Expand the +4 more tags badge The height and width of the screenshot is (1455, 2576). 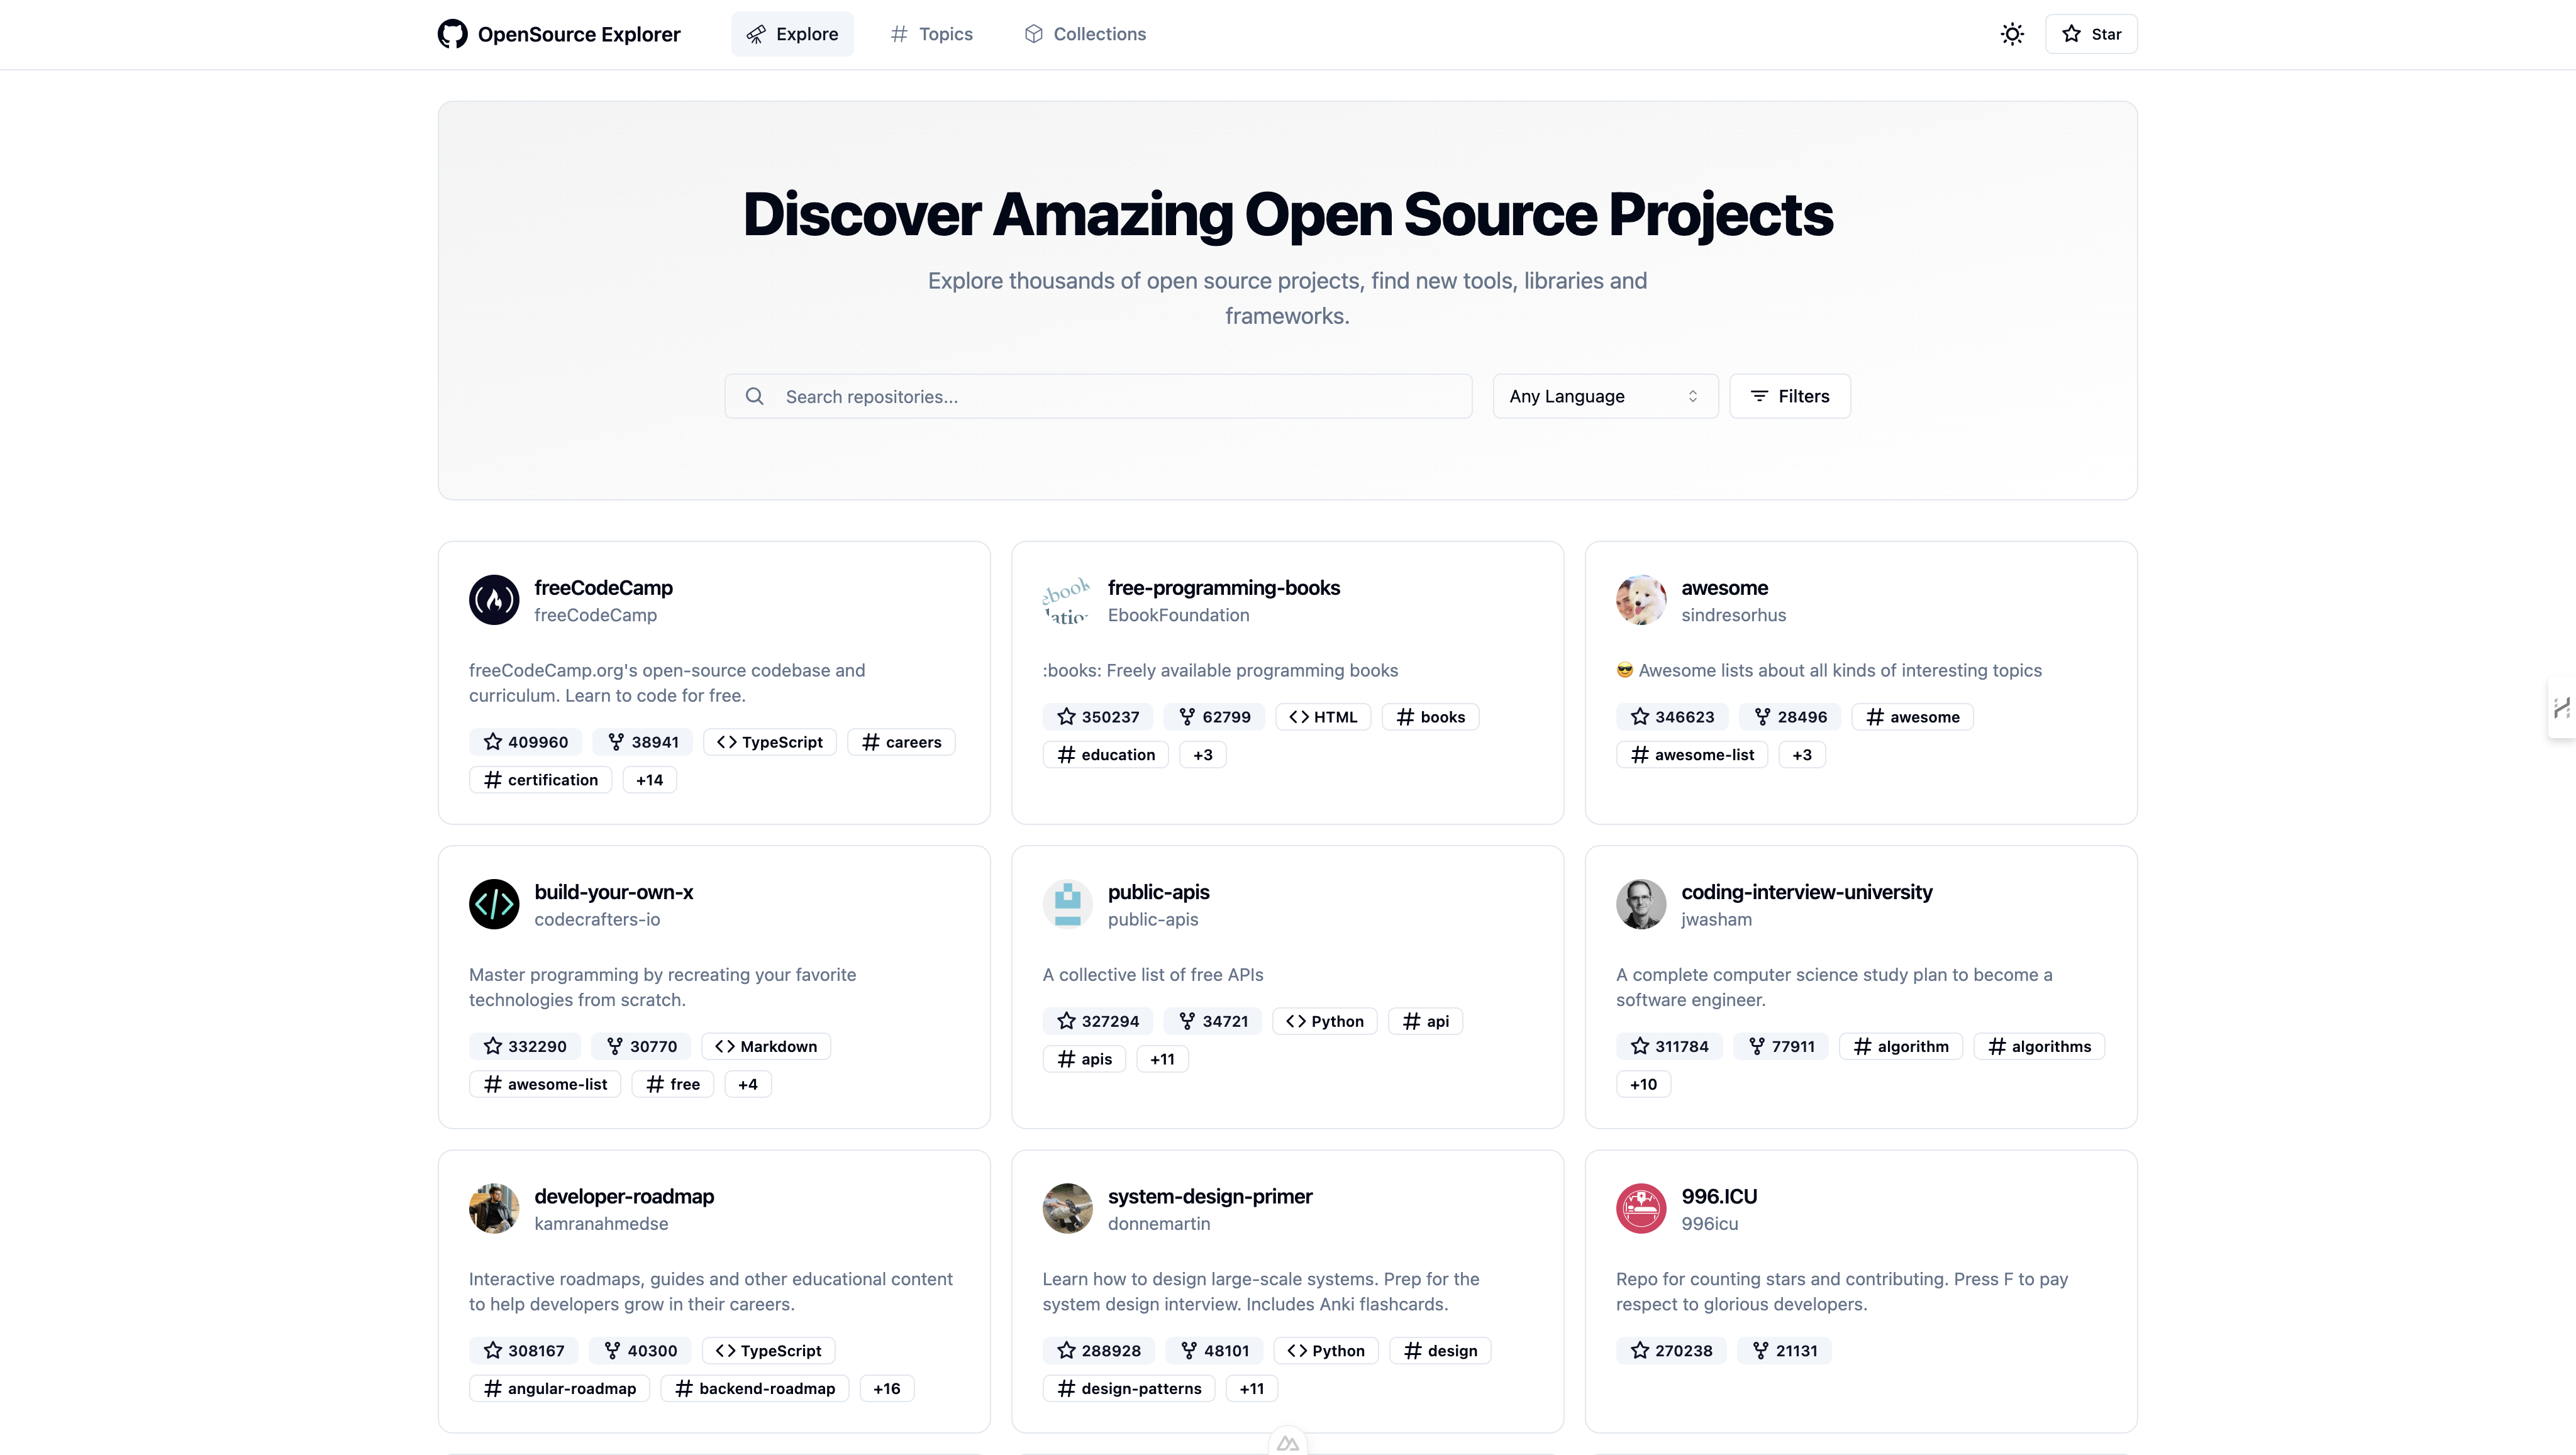[x=747, y=1084]
